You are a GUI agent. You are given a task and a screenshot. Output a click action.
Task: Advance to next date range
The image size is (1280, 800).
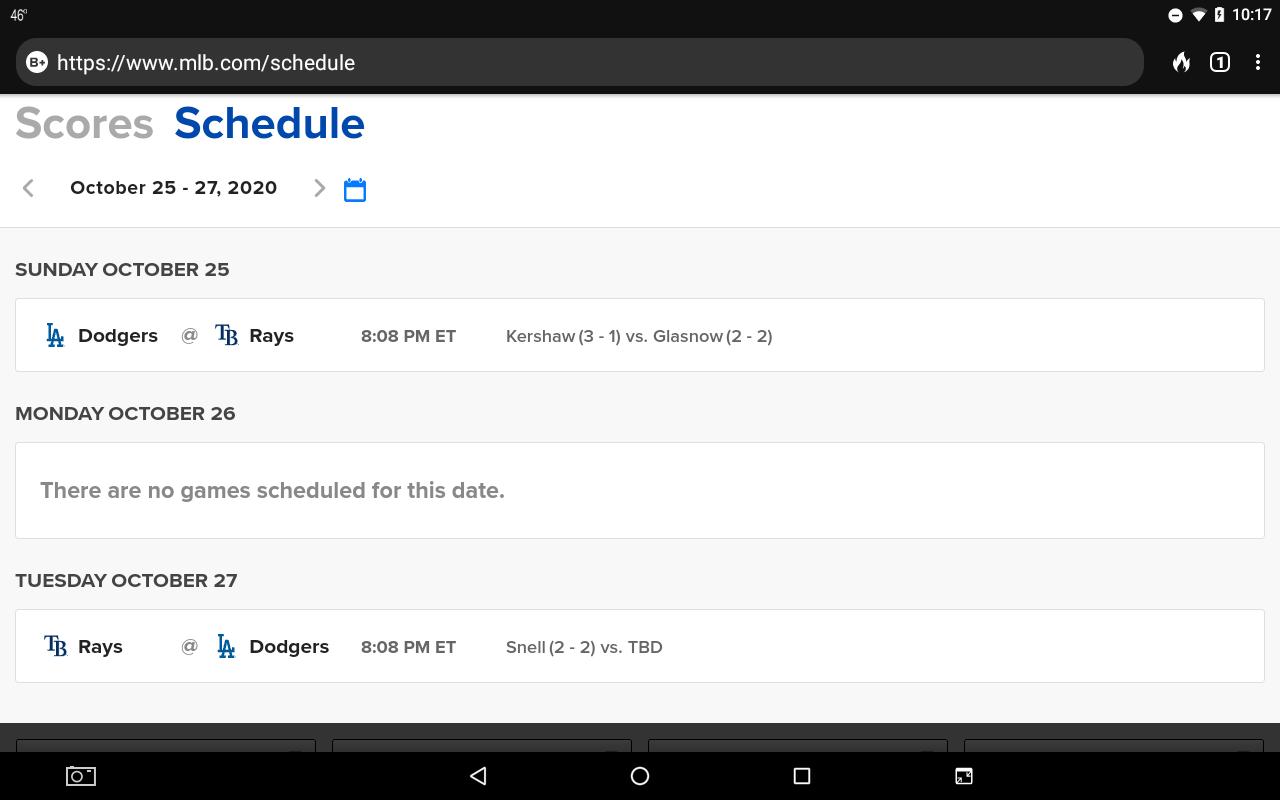coord(319,188)
